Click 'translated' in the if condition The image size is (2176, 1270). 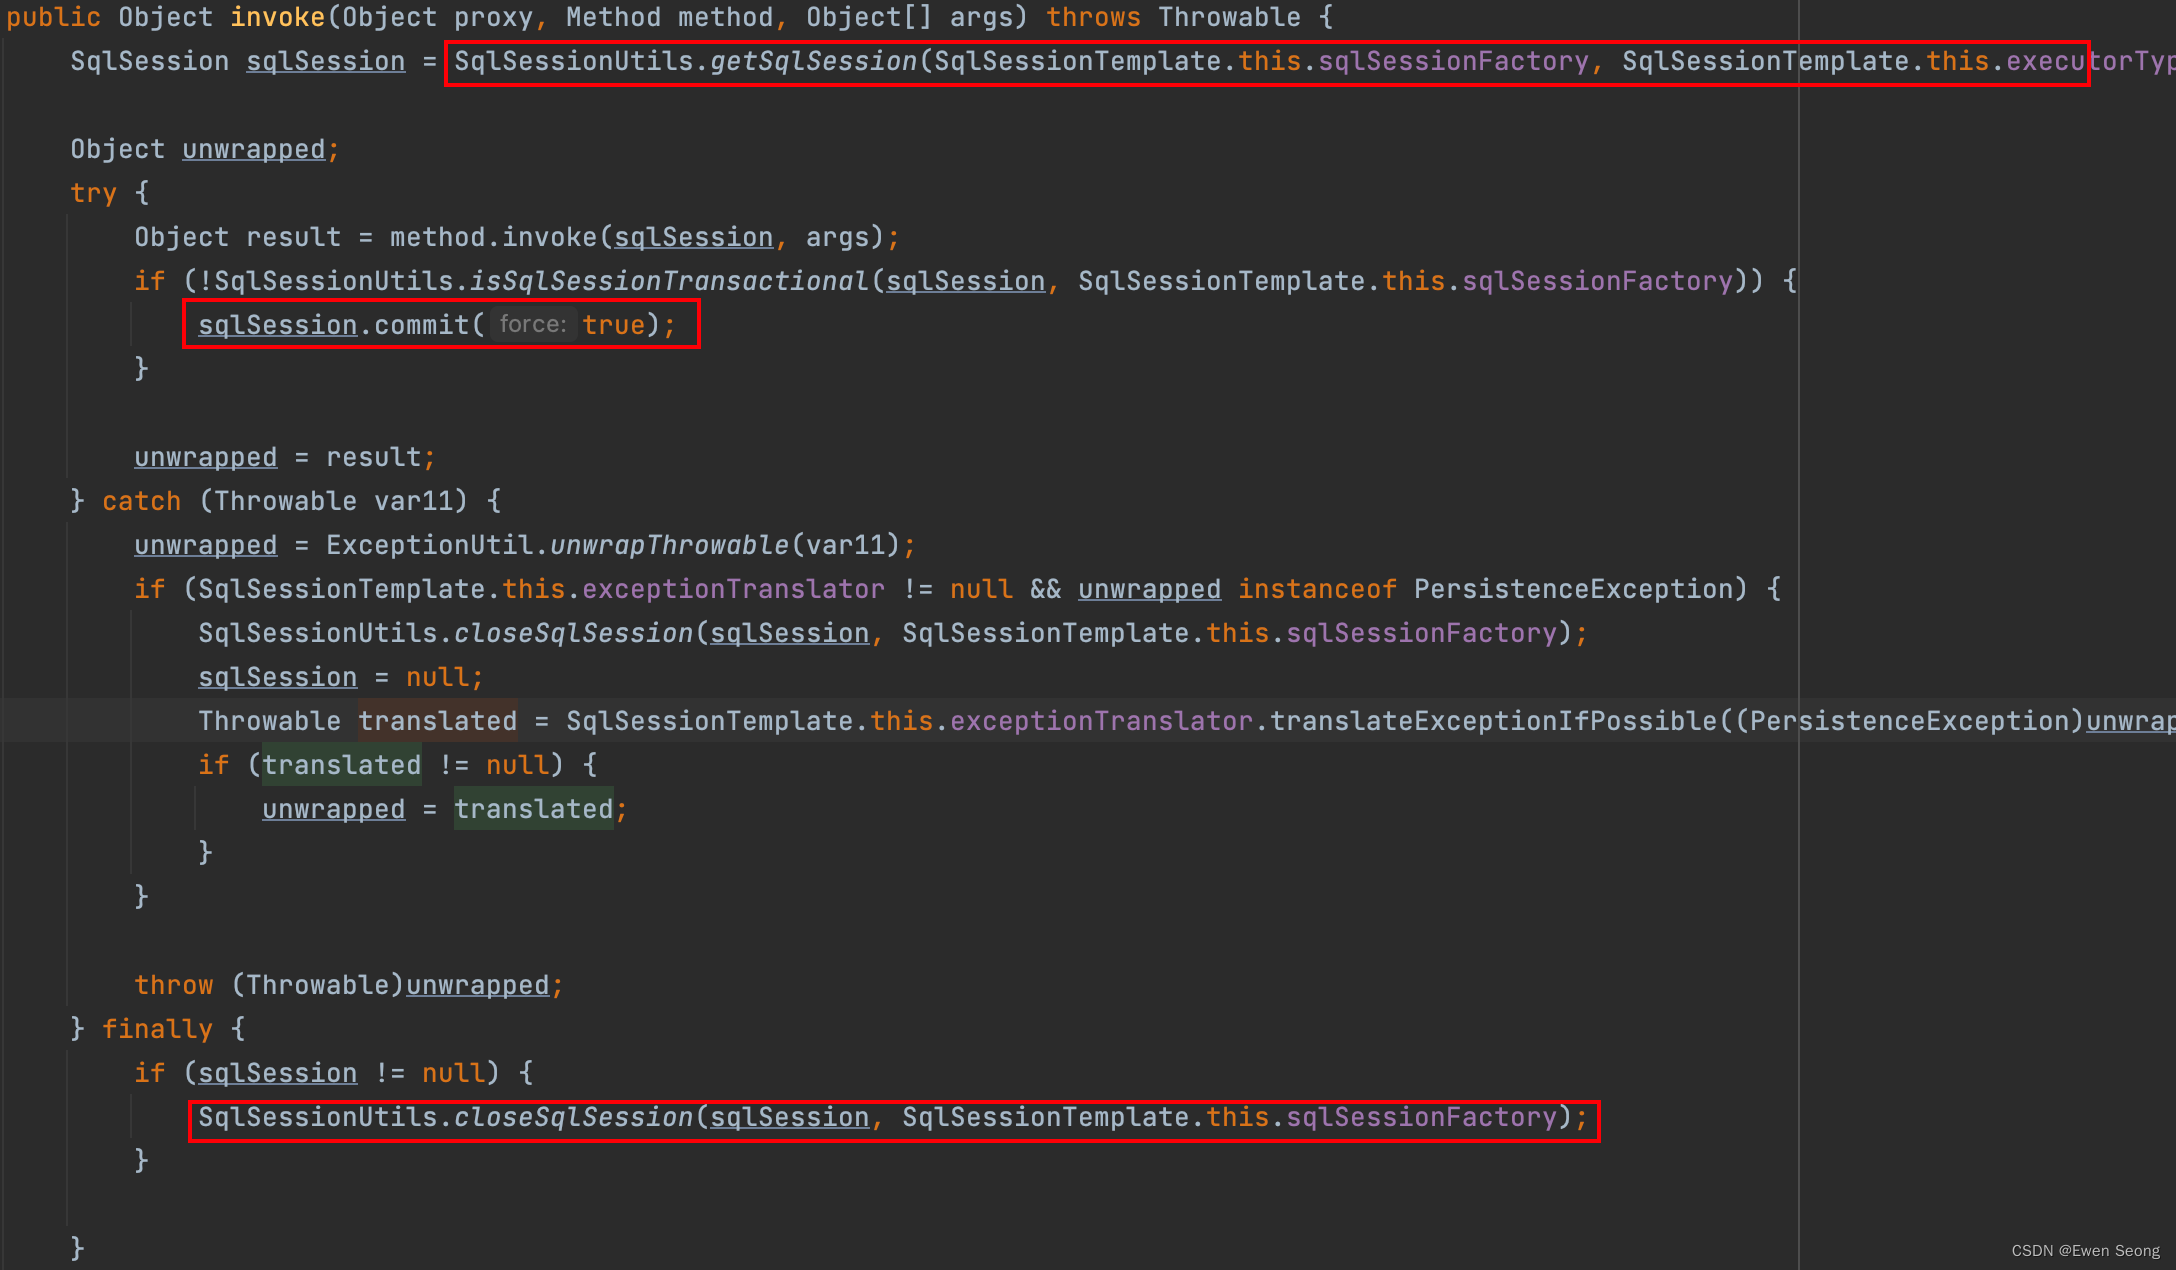click(x=341, y=765)
